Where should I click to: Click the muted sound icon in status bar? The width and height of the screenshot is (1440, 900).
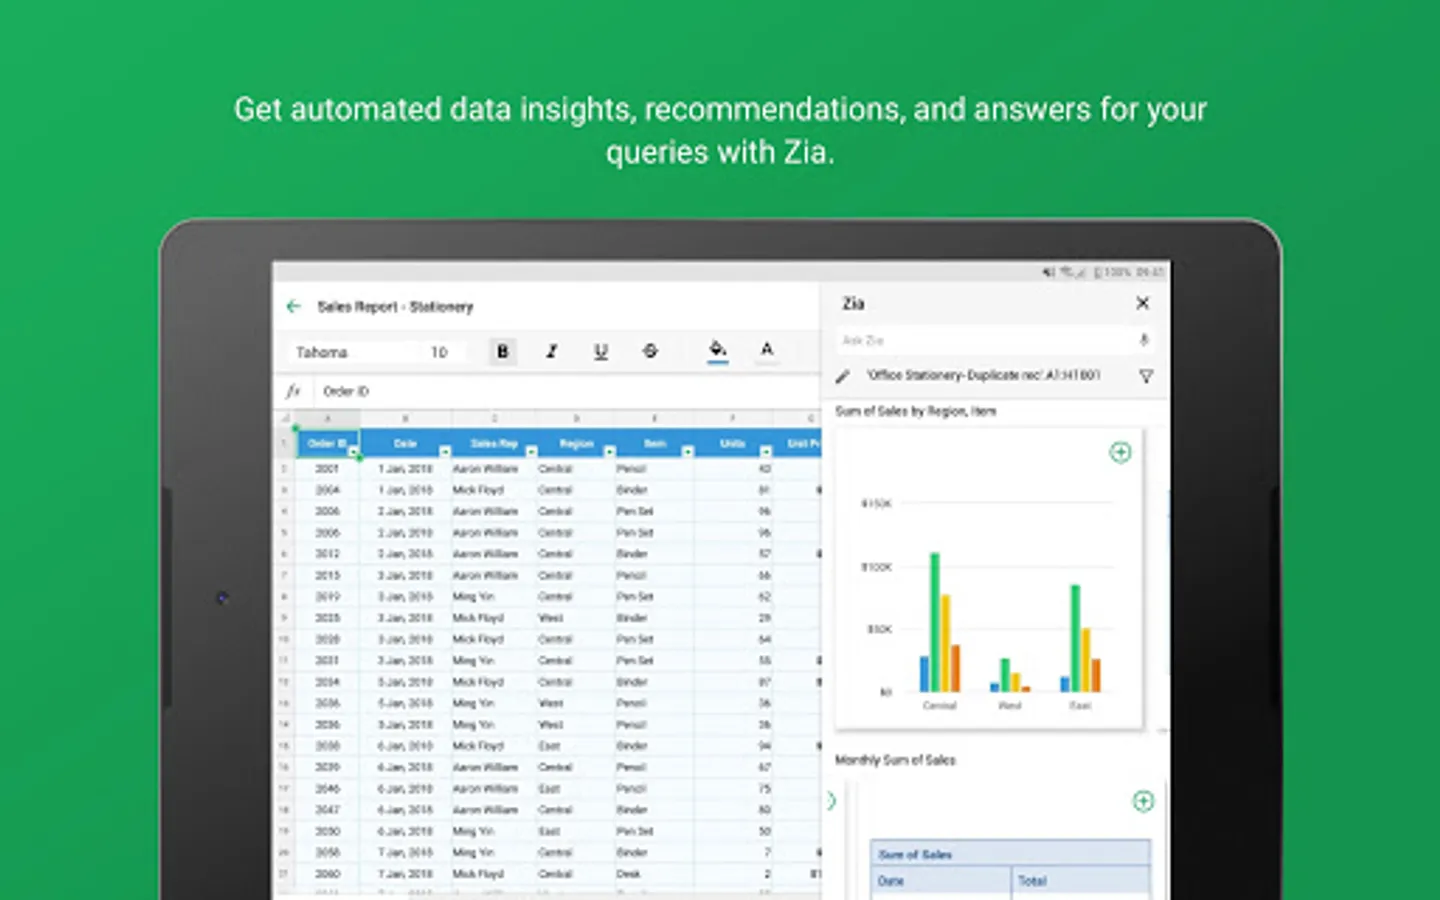point(1049,272)
